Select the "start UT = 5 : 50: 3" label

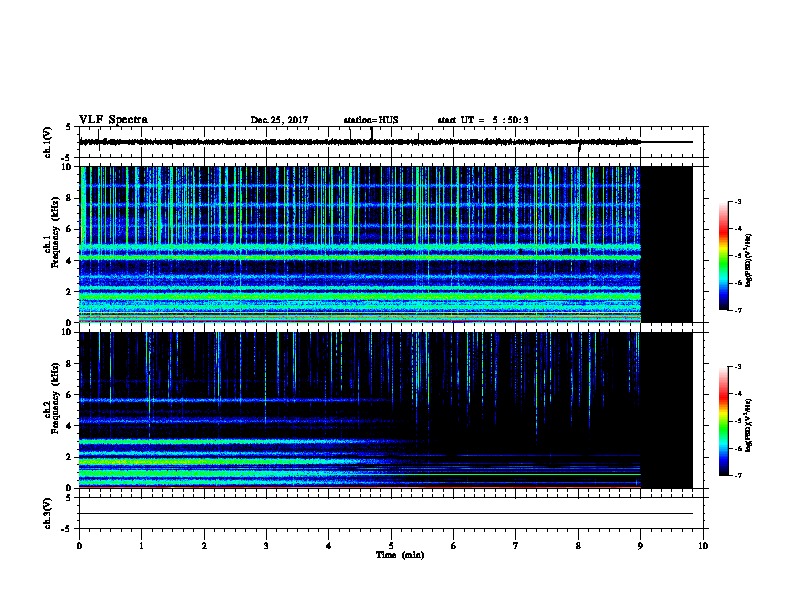coord(483,120)
